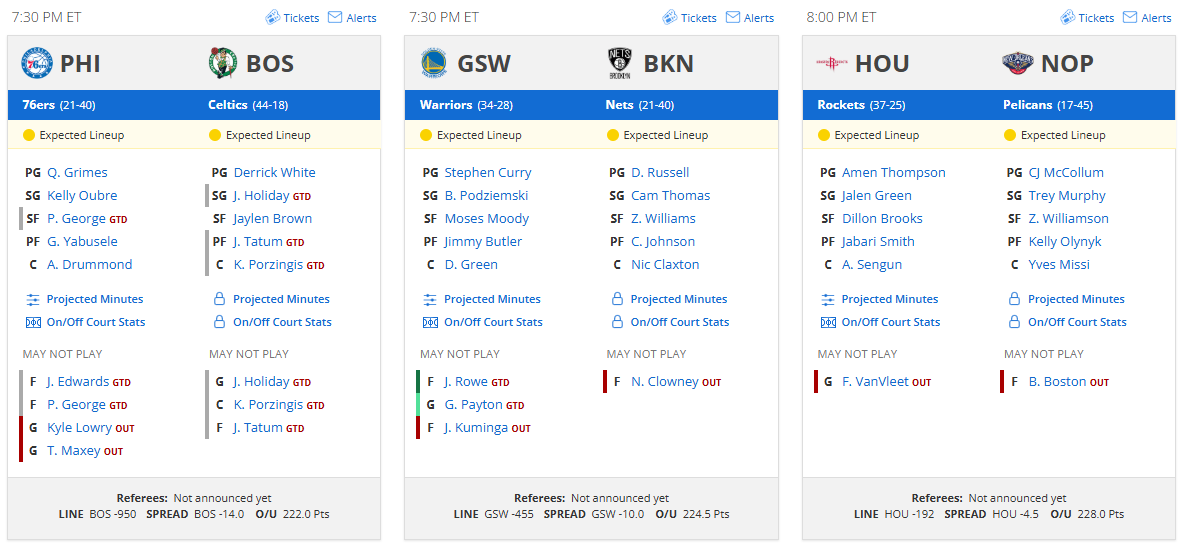Open Z. Williamson's player profile

1068,219
